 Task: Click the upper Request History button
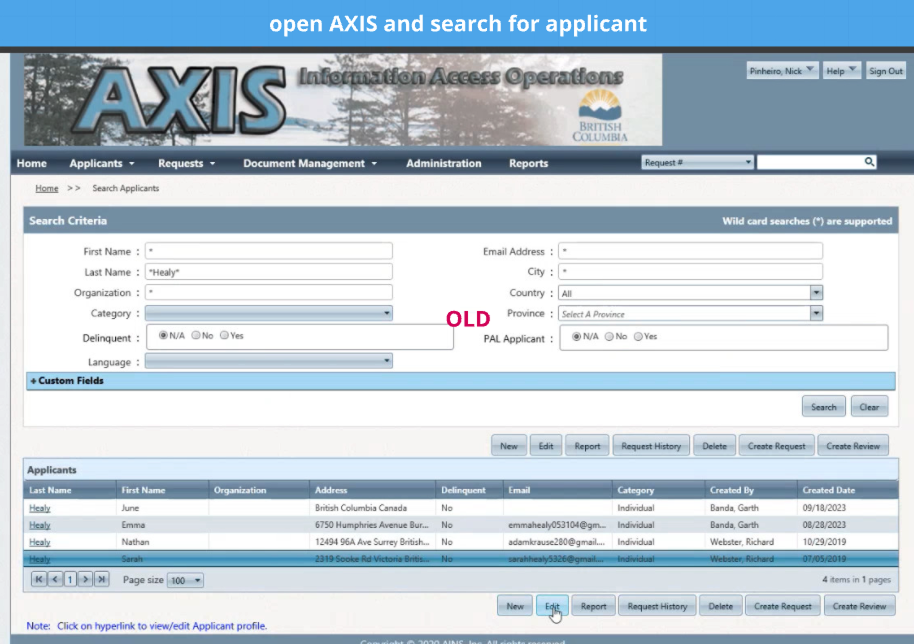click(x=651, y=446)
